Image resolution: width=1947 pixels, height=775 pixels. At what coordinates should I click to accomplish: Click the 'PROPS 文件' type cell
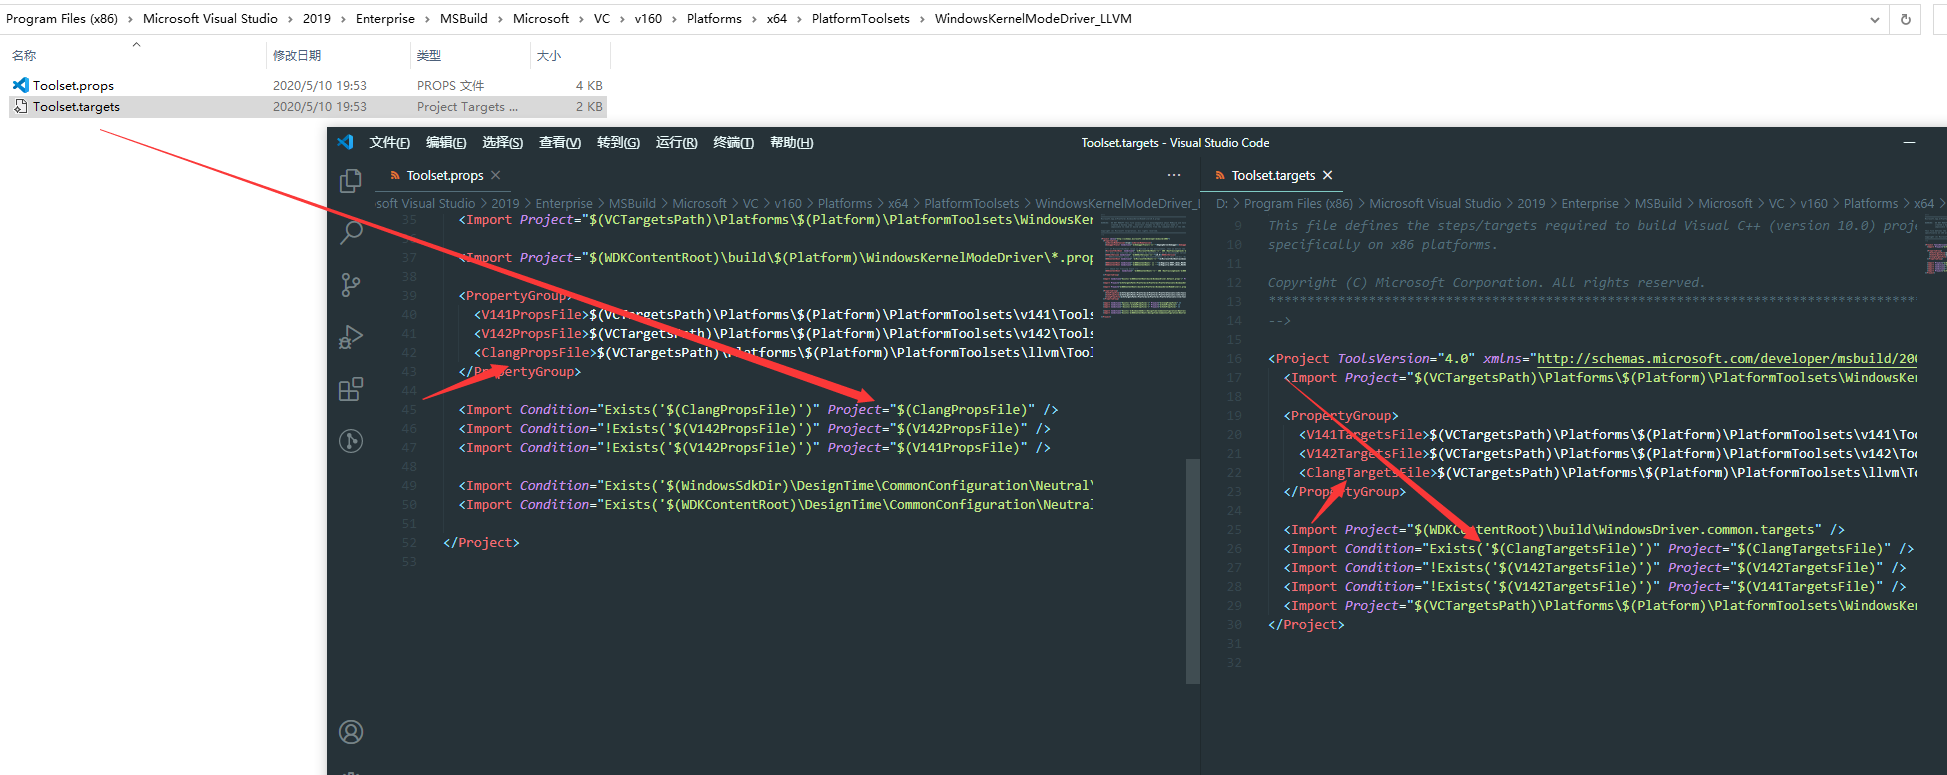pyautogui.click(x=451, y=86)
